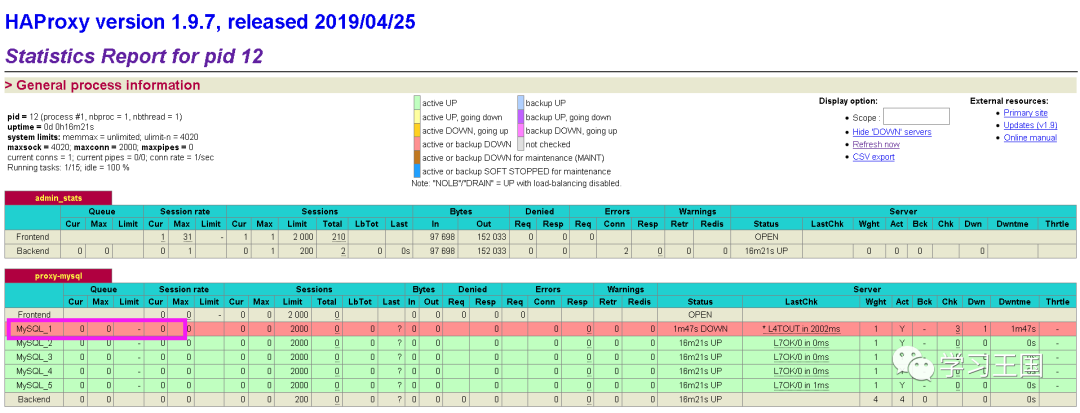This screenshot has width=1080, height=413.
Task: Click the MySQL_1 Chk value '3'
Action: pos(958,329)
